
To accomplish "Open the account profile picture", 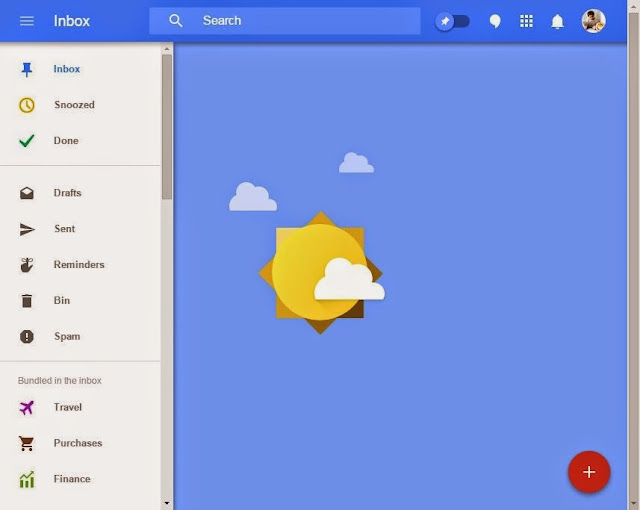I will tap(593, 21).
